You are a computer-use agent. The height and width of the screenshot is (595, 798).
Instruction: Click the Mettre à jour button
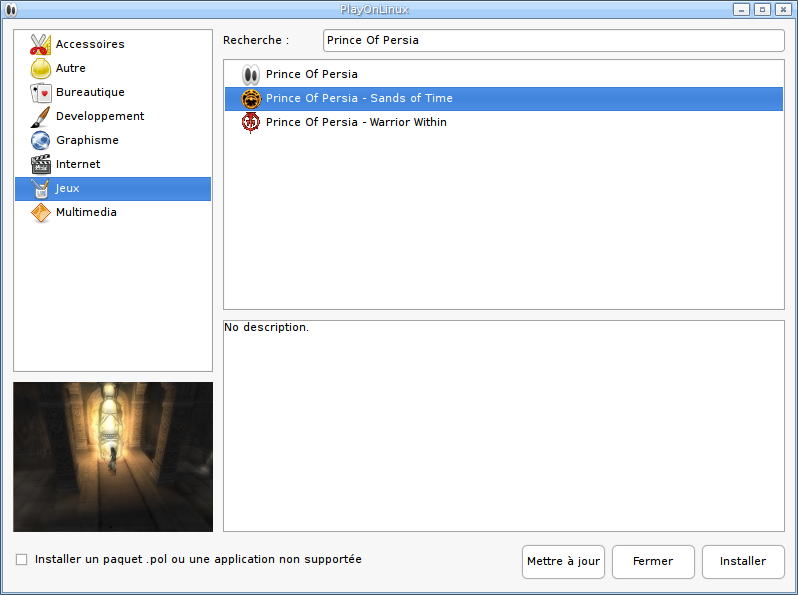[x=563, y=561]
